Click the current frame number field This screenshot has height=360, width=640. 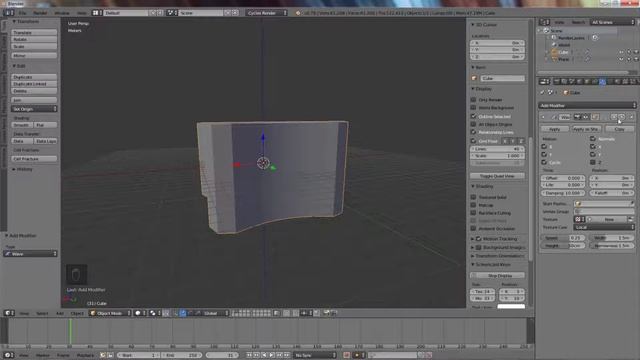coord(222,355)
